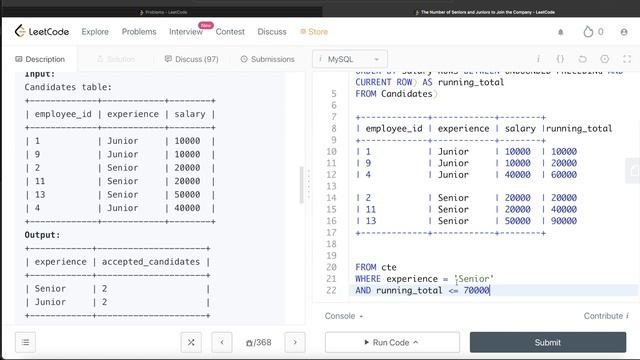The image size is (640, 360).
Task: Open the problem list icon
Action: tap(25, 342)
